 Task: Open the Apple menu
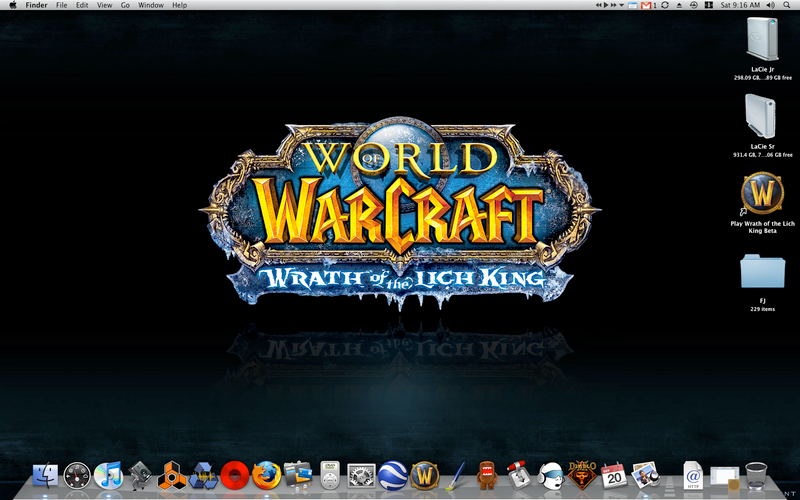point(11,6)
